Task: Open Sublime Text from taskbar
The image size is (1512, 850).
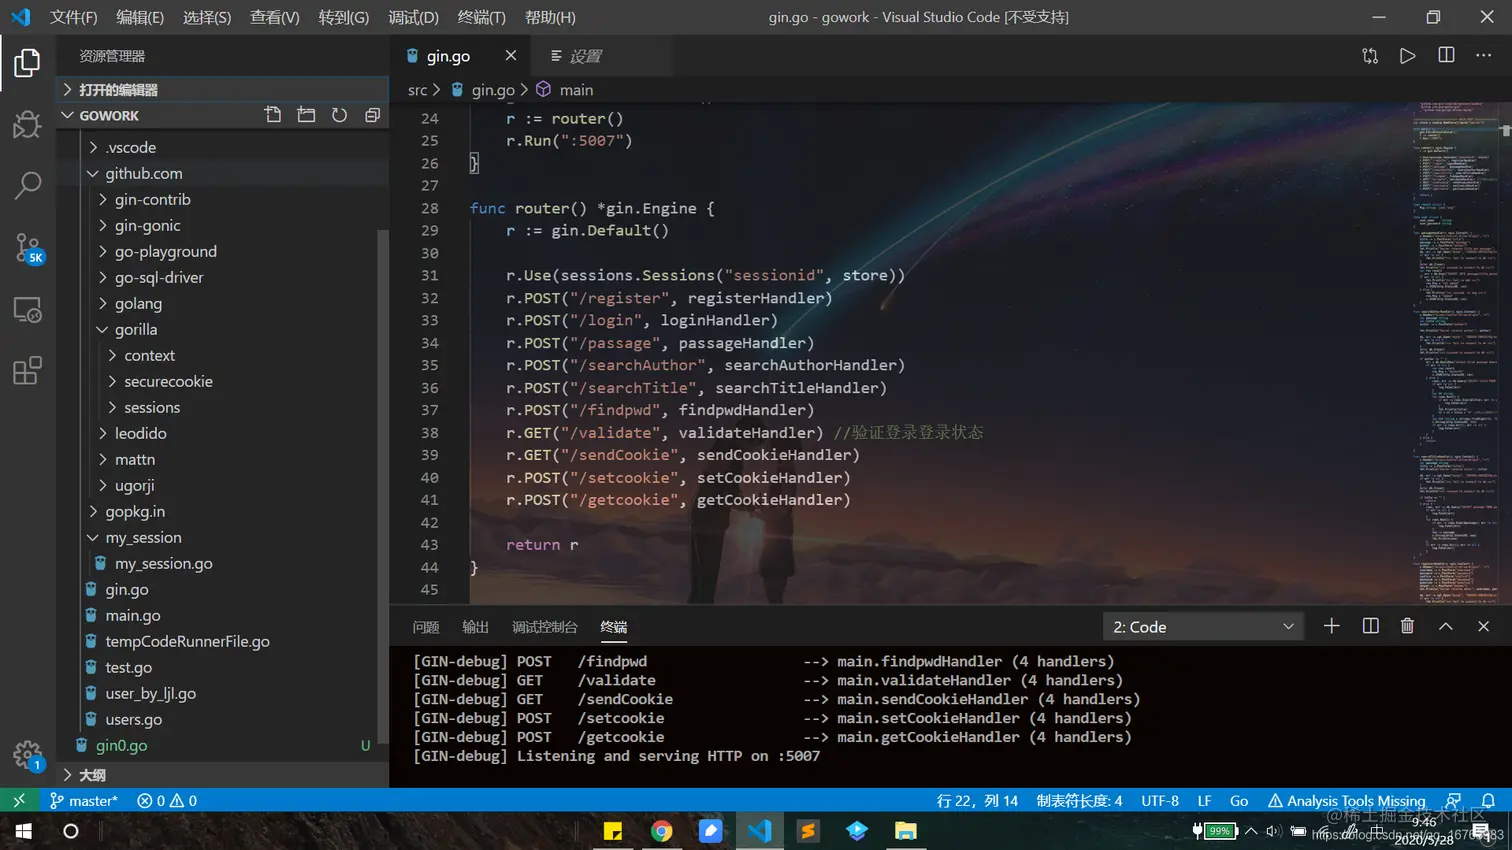Action: 808,831
